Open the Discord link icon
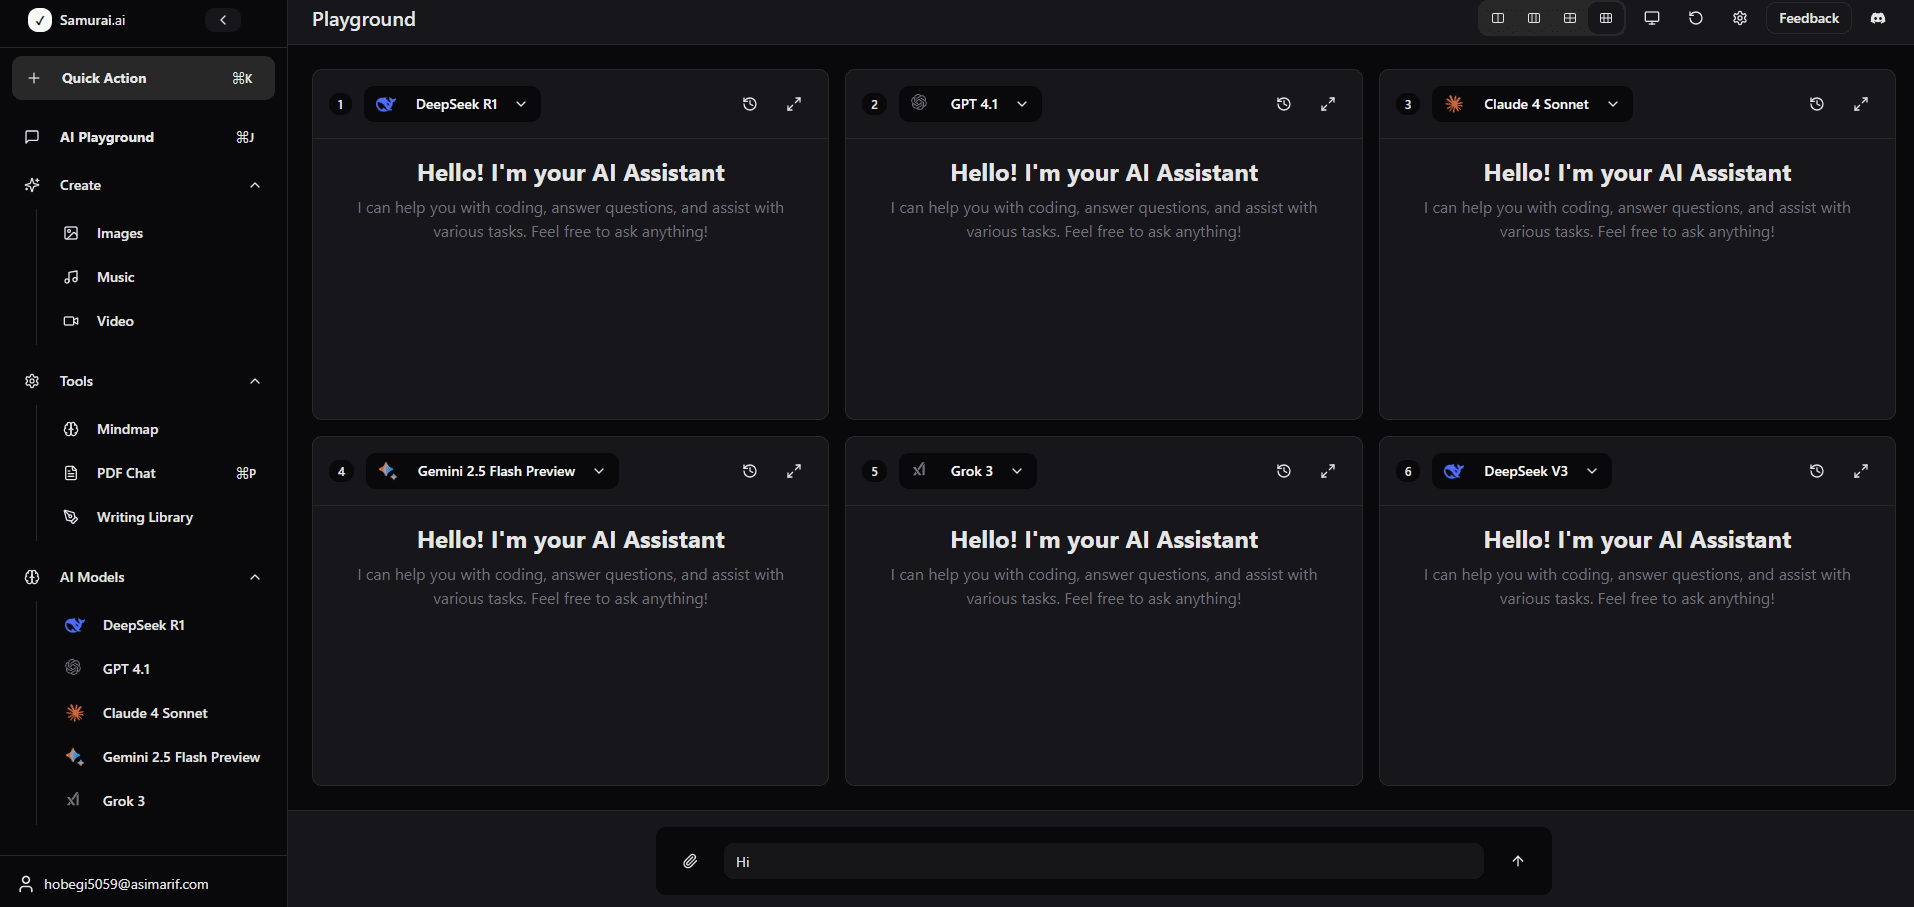 1878,19
